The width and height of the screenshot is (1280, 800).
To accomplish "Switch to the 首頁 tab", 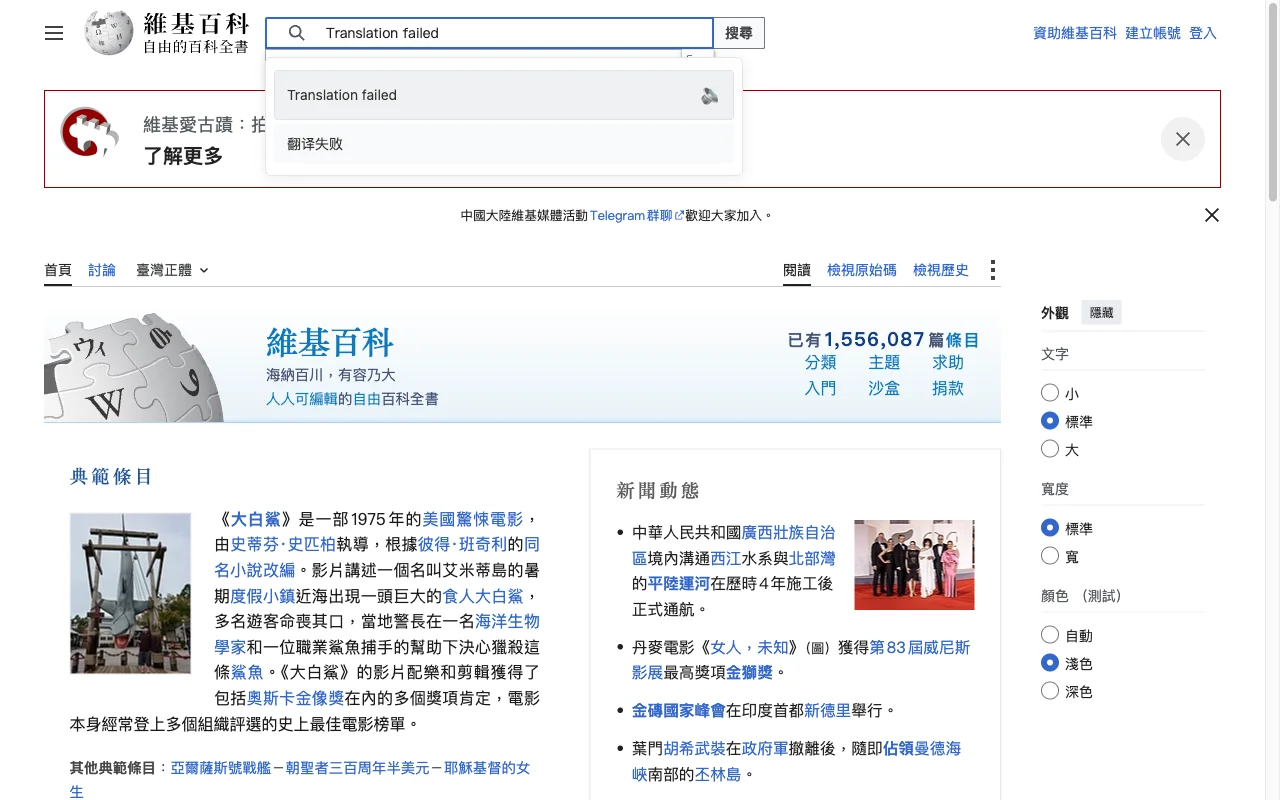I will [58, 270].
